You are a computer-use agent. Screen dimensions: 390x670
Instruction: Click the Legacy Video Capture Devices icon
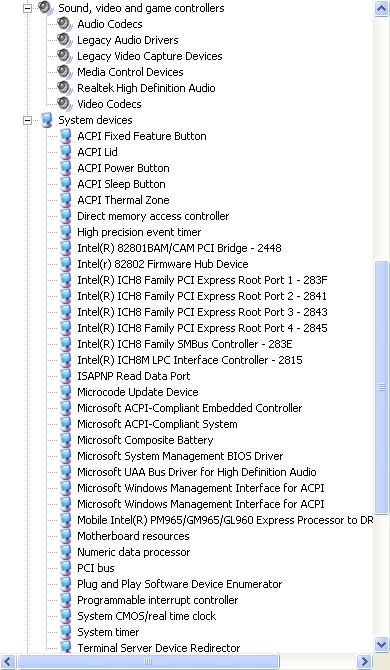click(x=65, y=56)
